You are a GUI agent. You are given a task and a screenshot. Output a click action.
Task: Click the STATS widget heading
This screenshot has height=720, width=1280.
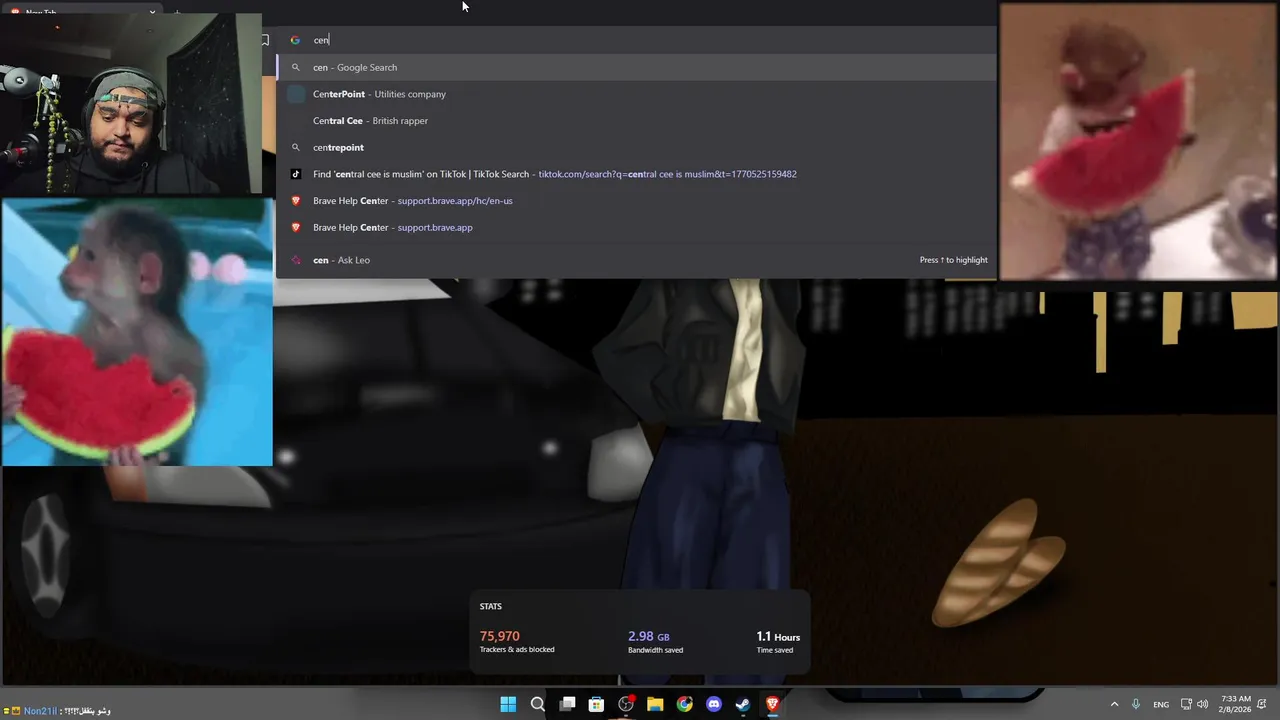coord(490,606)
